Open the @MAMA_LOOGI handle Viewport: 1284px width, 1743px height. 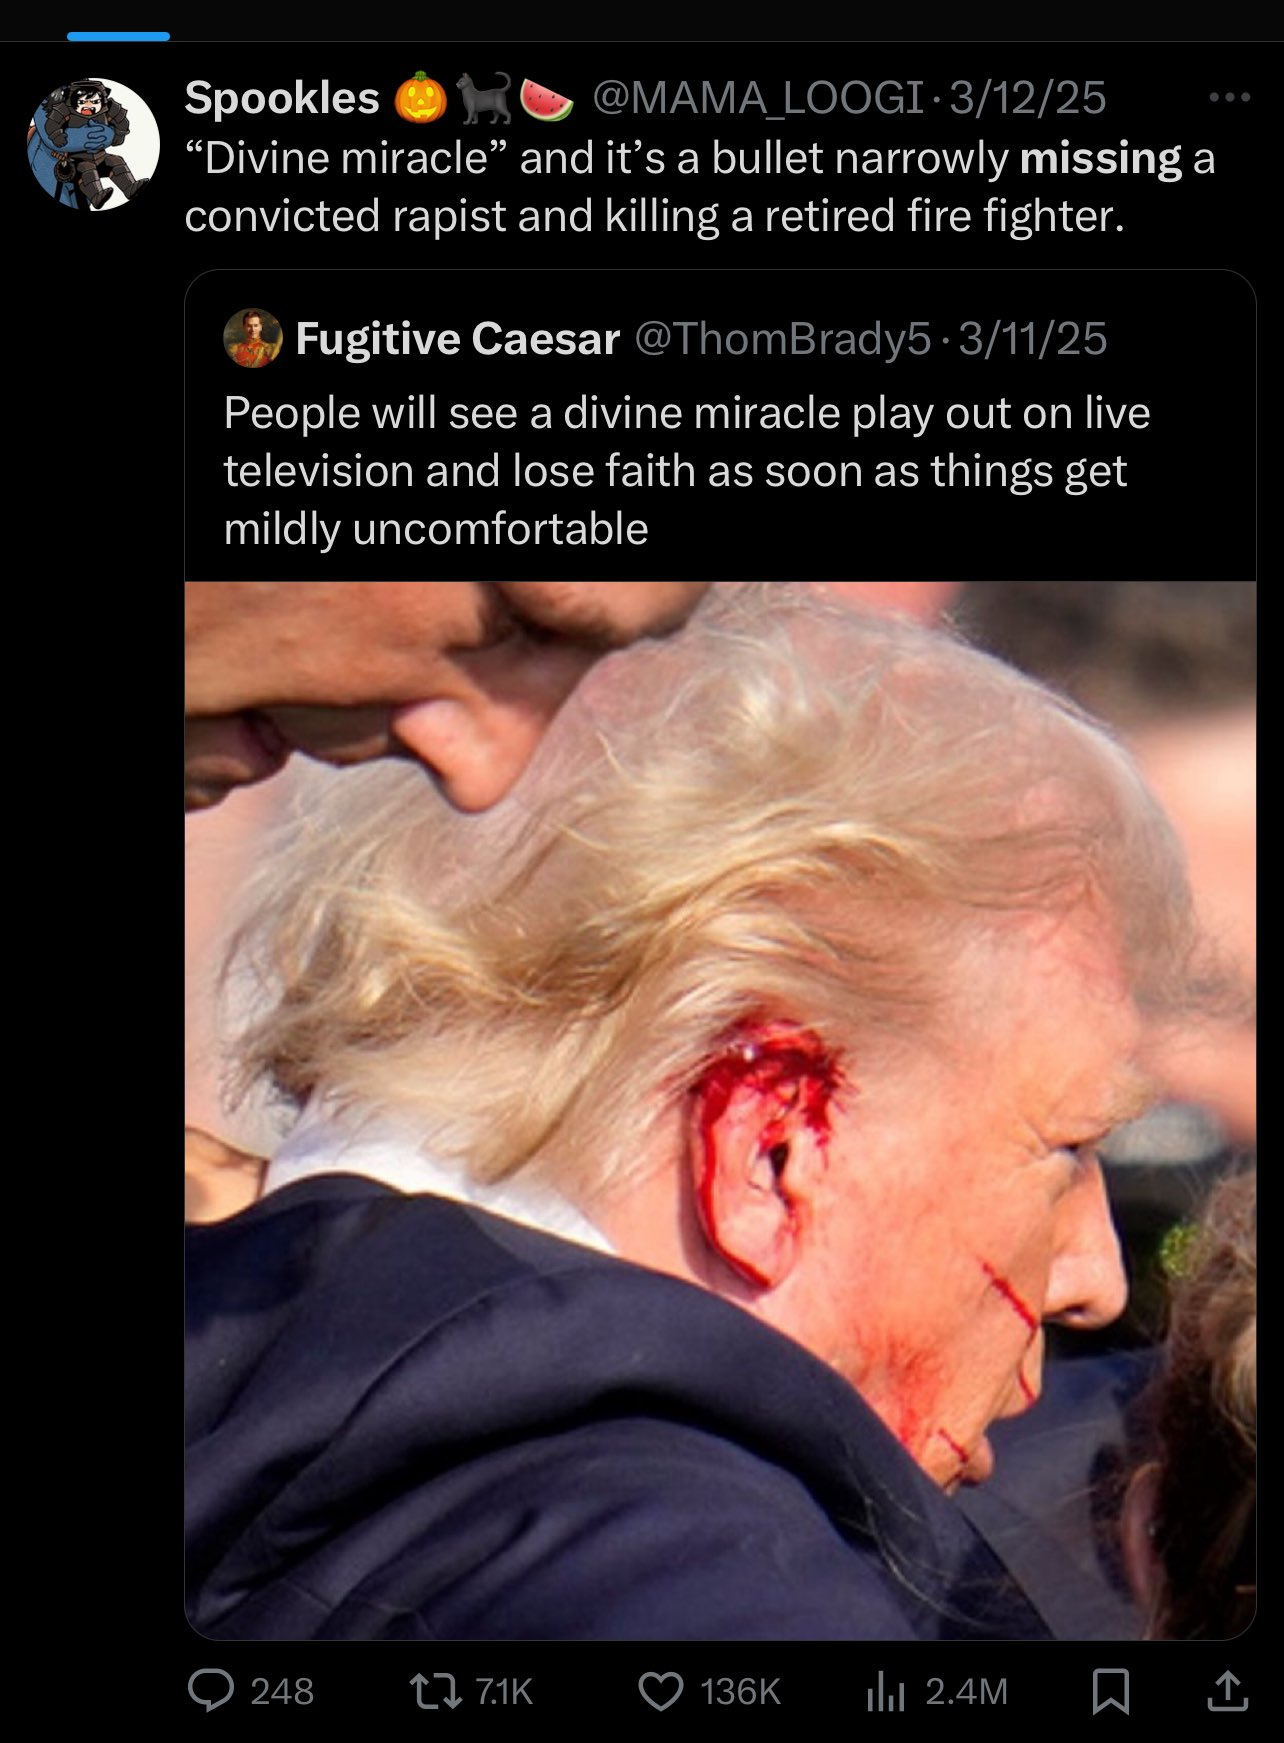[758, 98]
